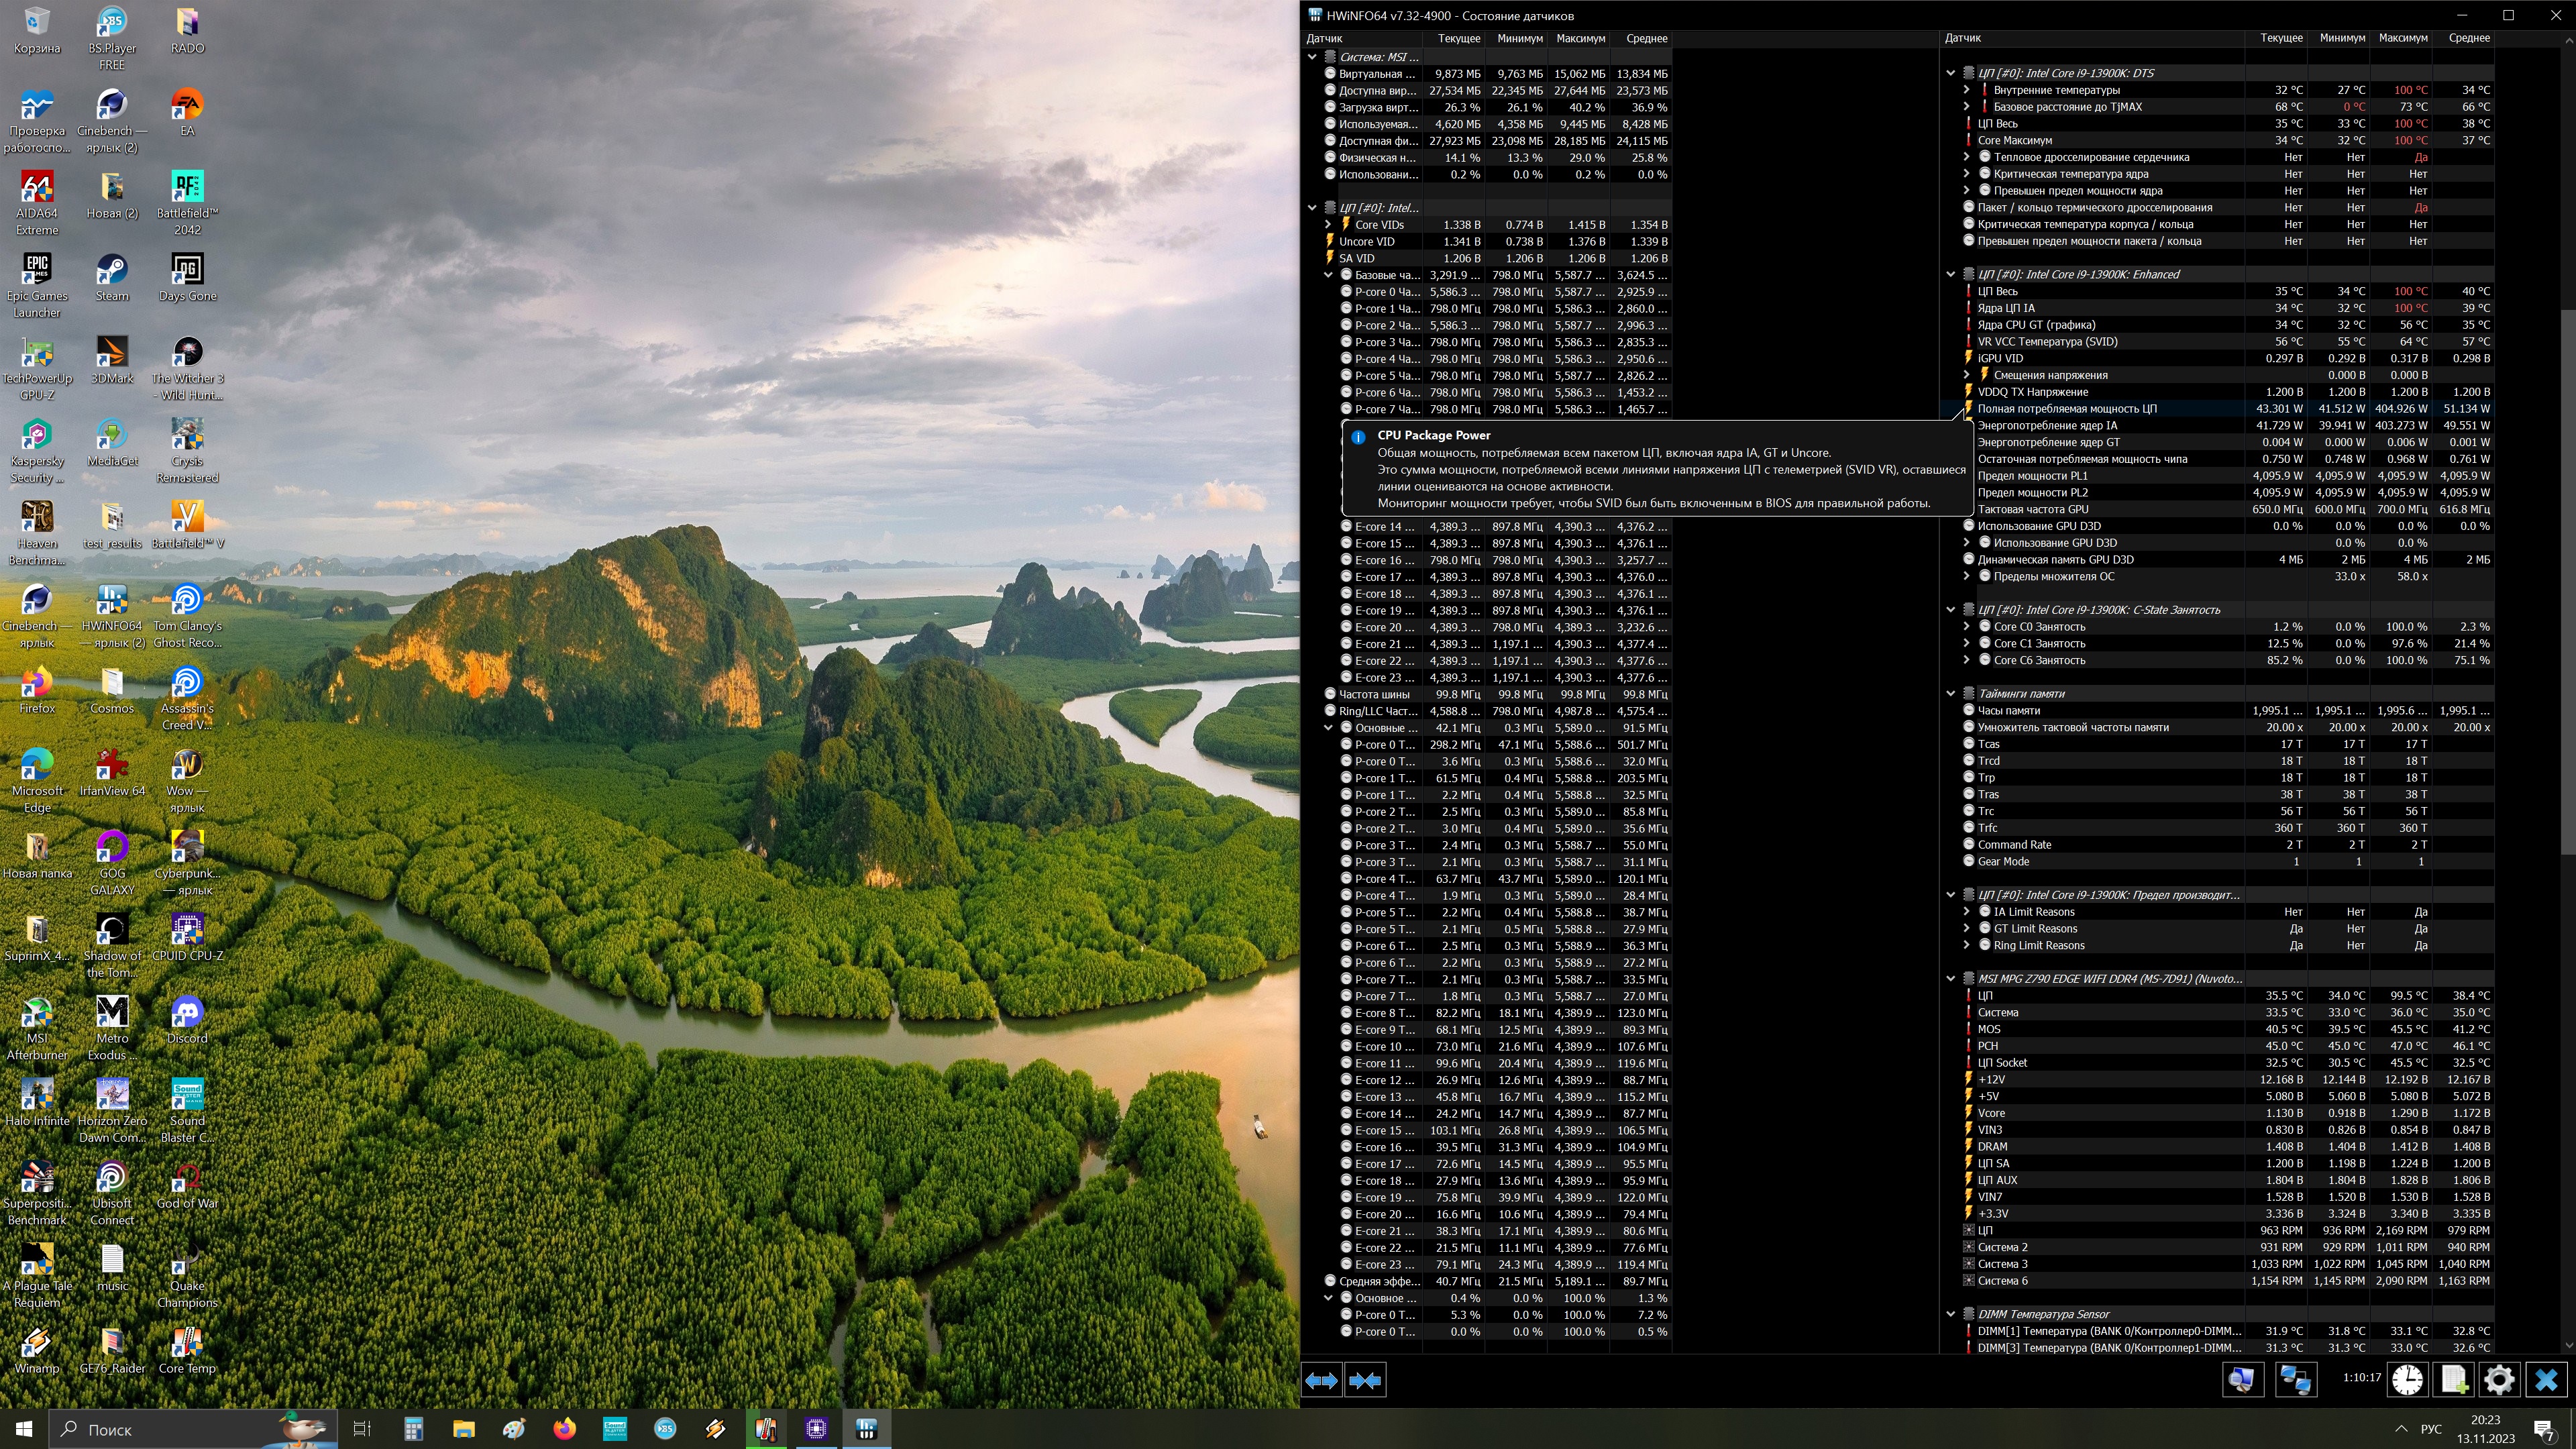This screenshot has width=2576, height=1449.
Task: Click the expand columns blue arrows icon
Action: (1321, 1380)
